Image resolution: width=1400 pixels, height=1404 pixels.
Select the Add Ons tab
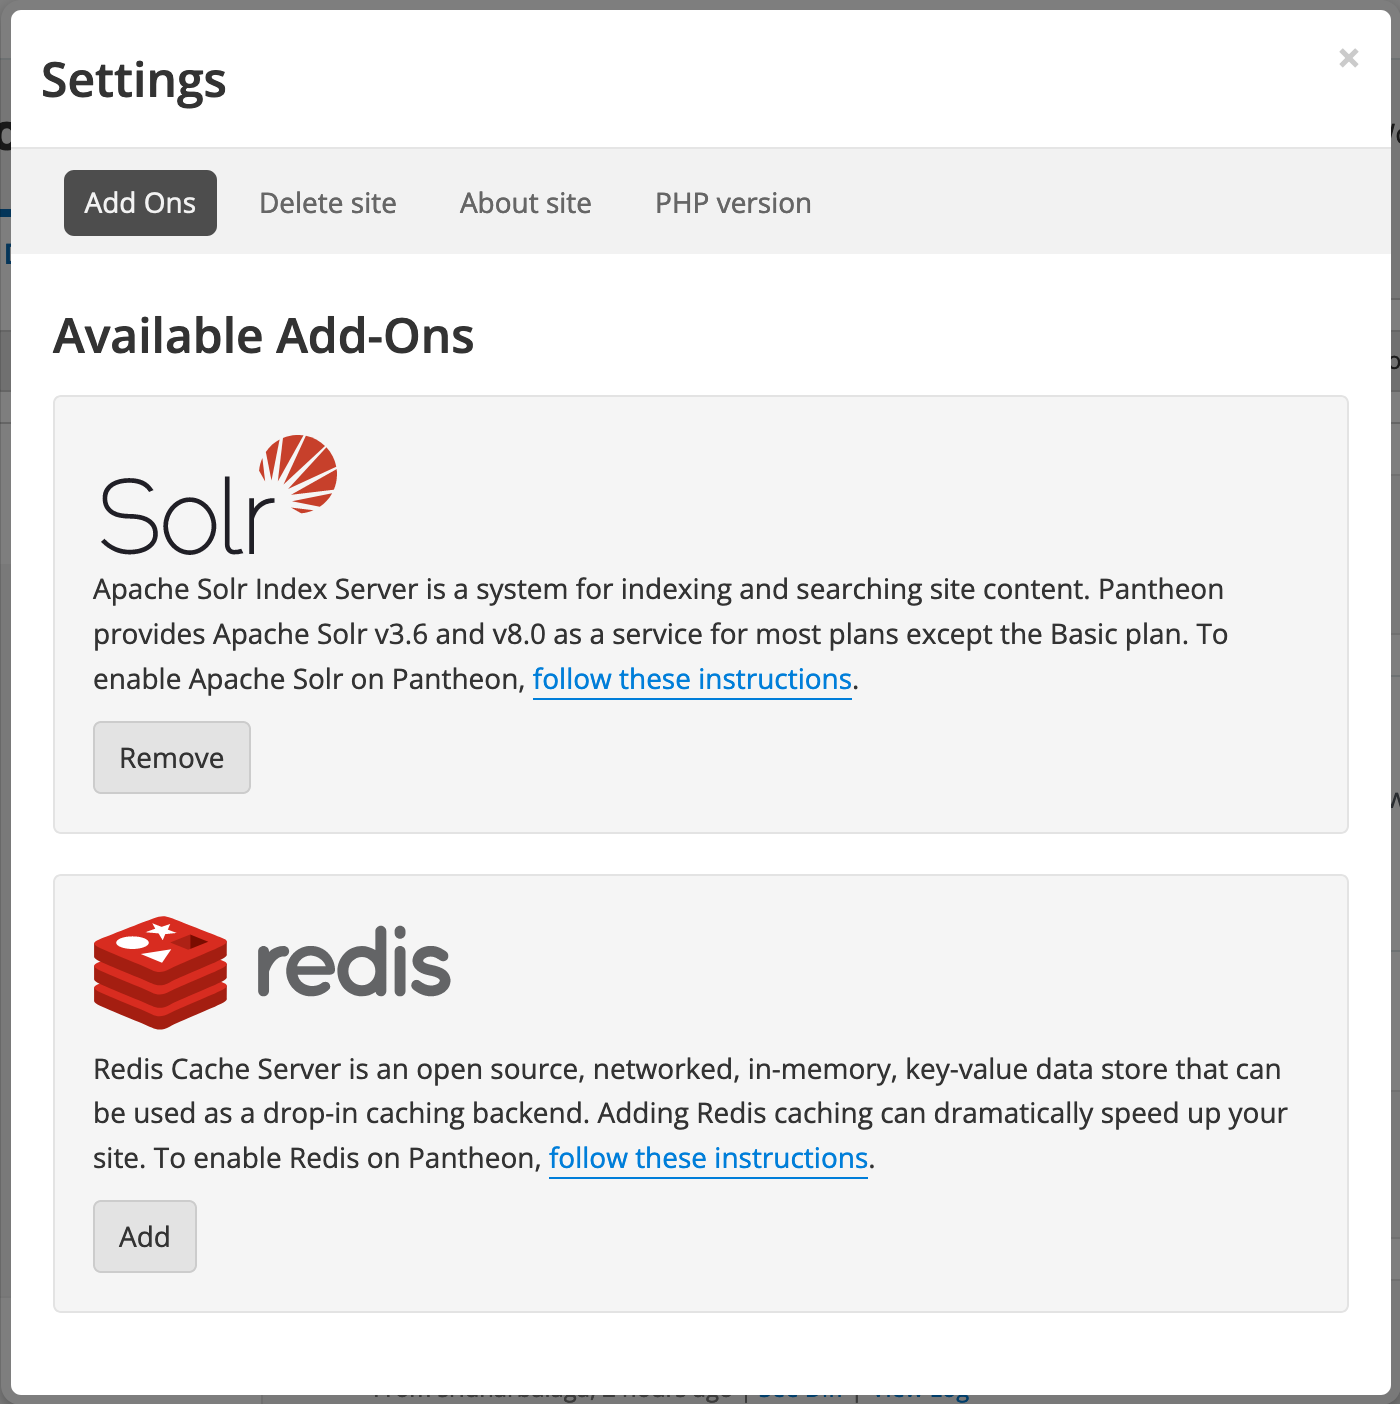140,203
